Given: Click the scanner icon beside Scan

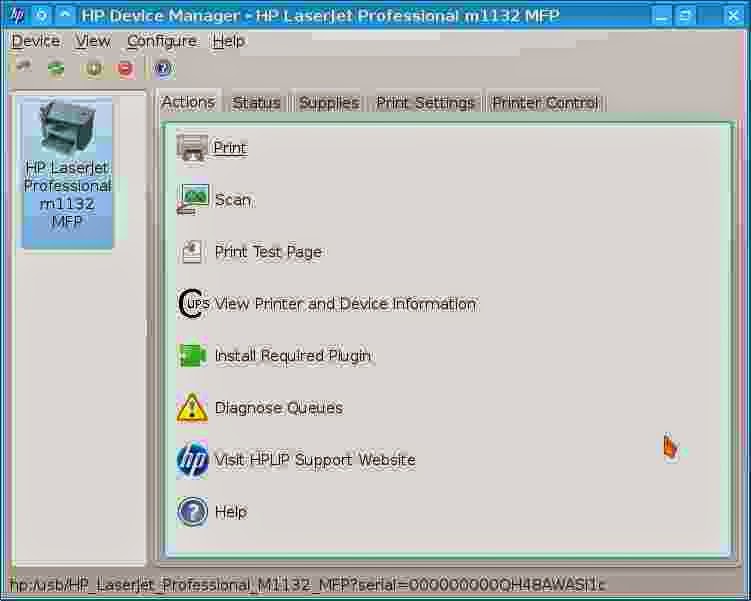Looking at the screenshot, I should point(192,199).
